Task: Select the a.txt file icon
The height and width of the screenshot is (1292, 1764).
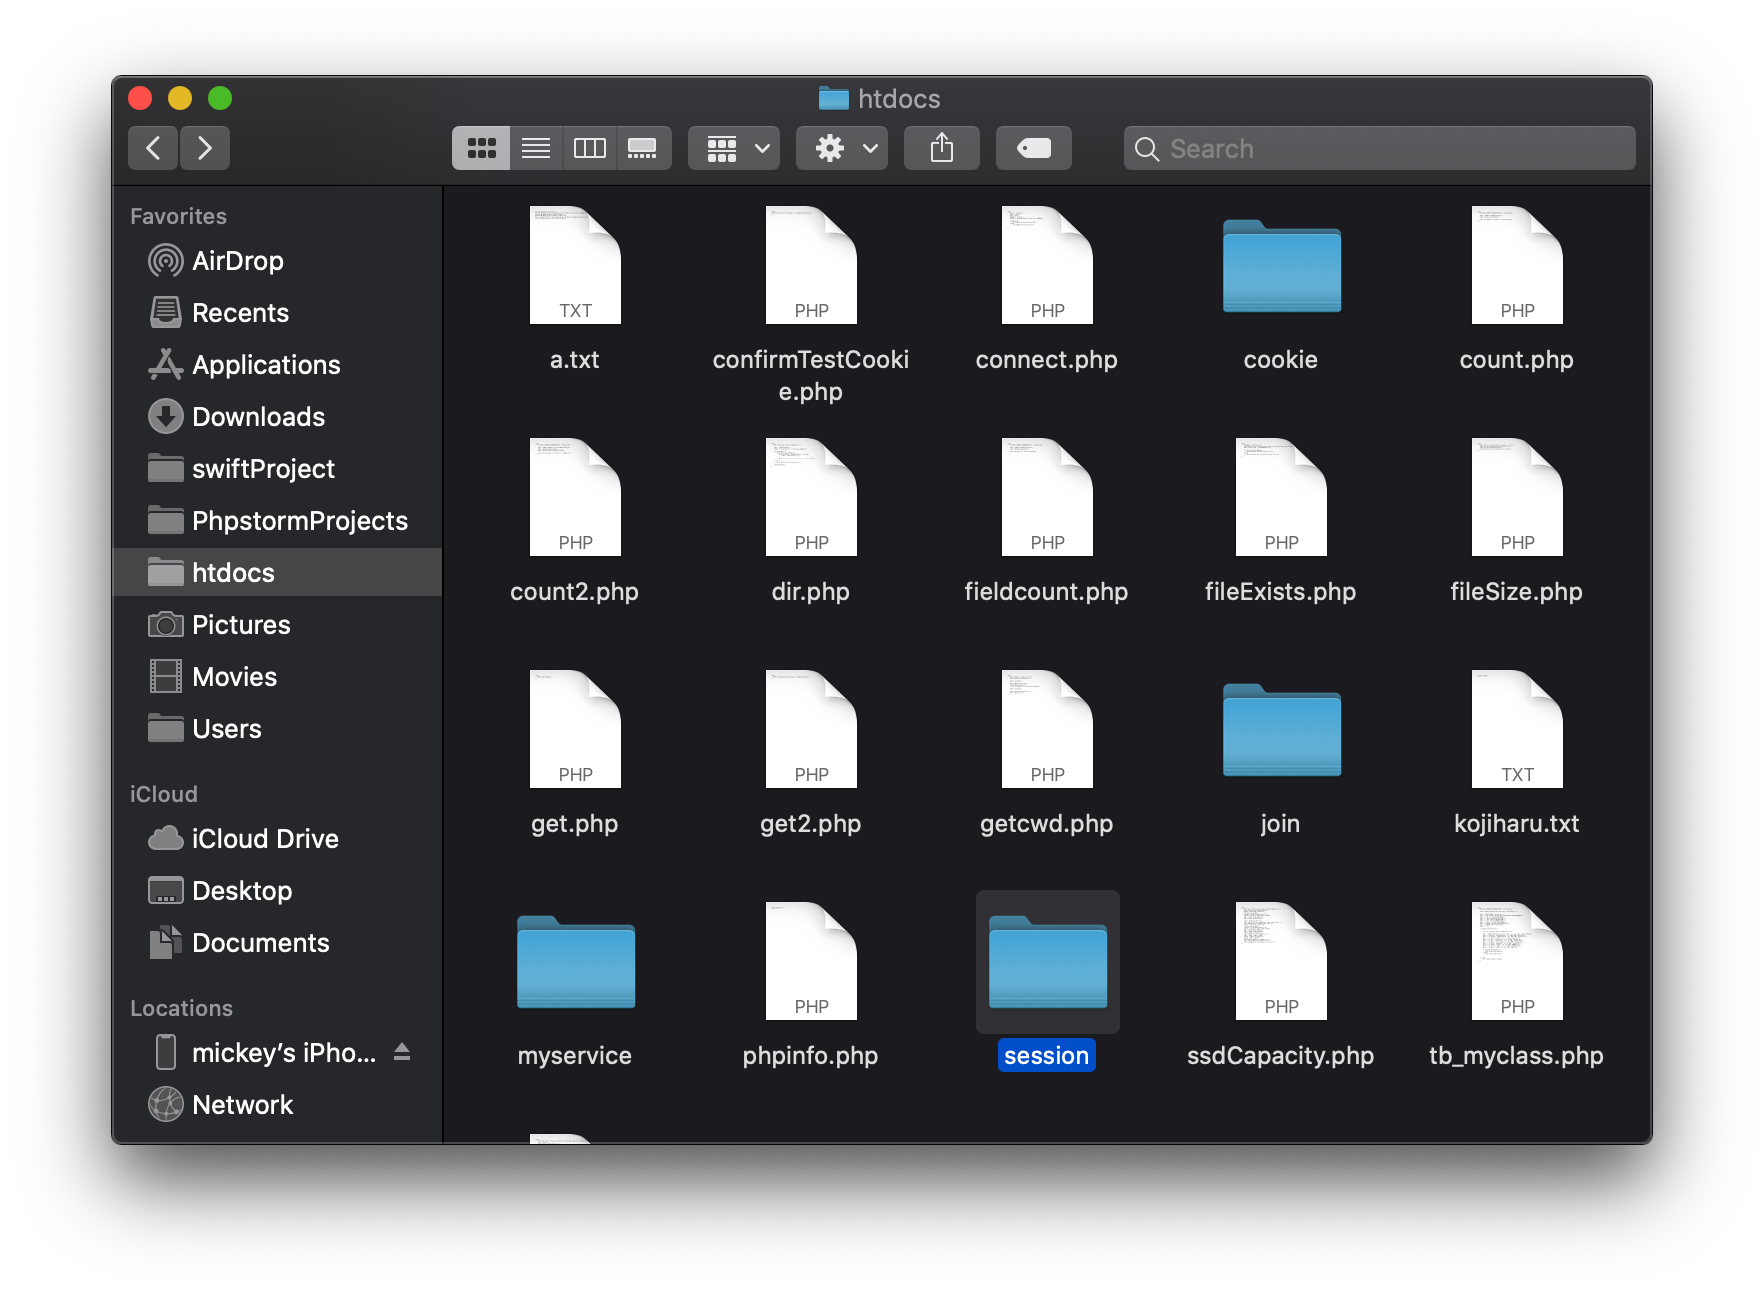Action: pyautogui.click(x=575, y=265)
